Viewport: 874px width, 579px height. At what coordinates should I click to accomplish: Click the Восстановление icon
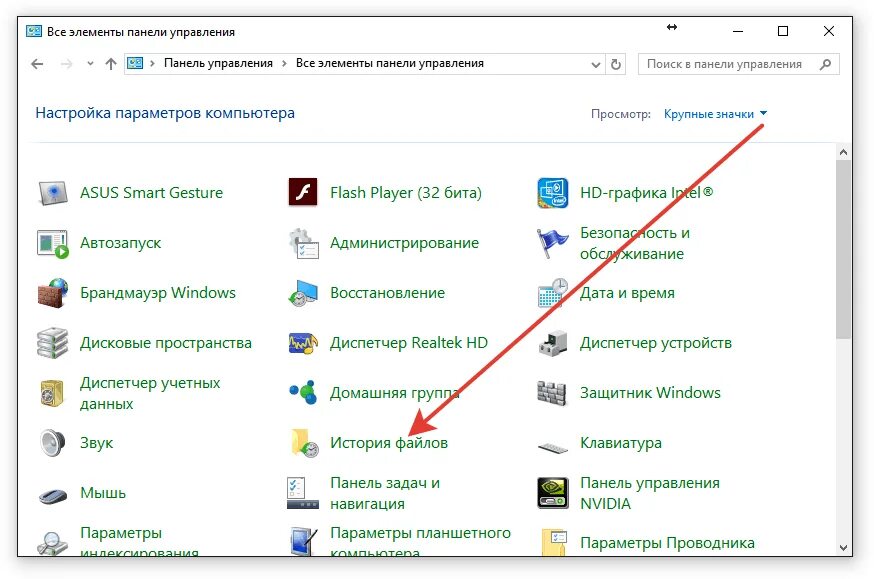(303, 293)
